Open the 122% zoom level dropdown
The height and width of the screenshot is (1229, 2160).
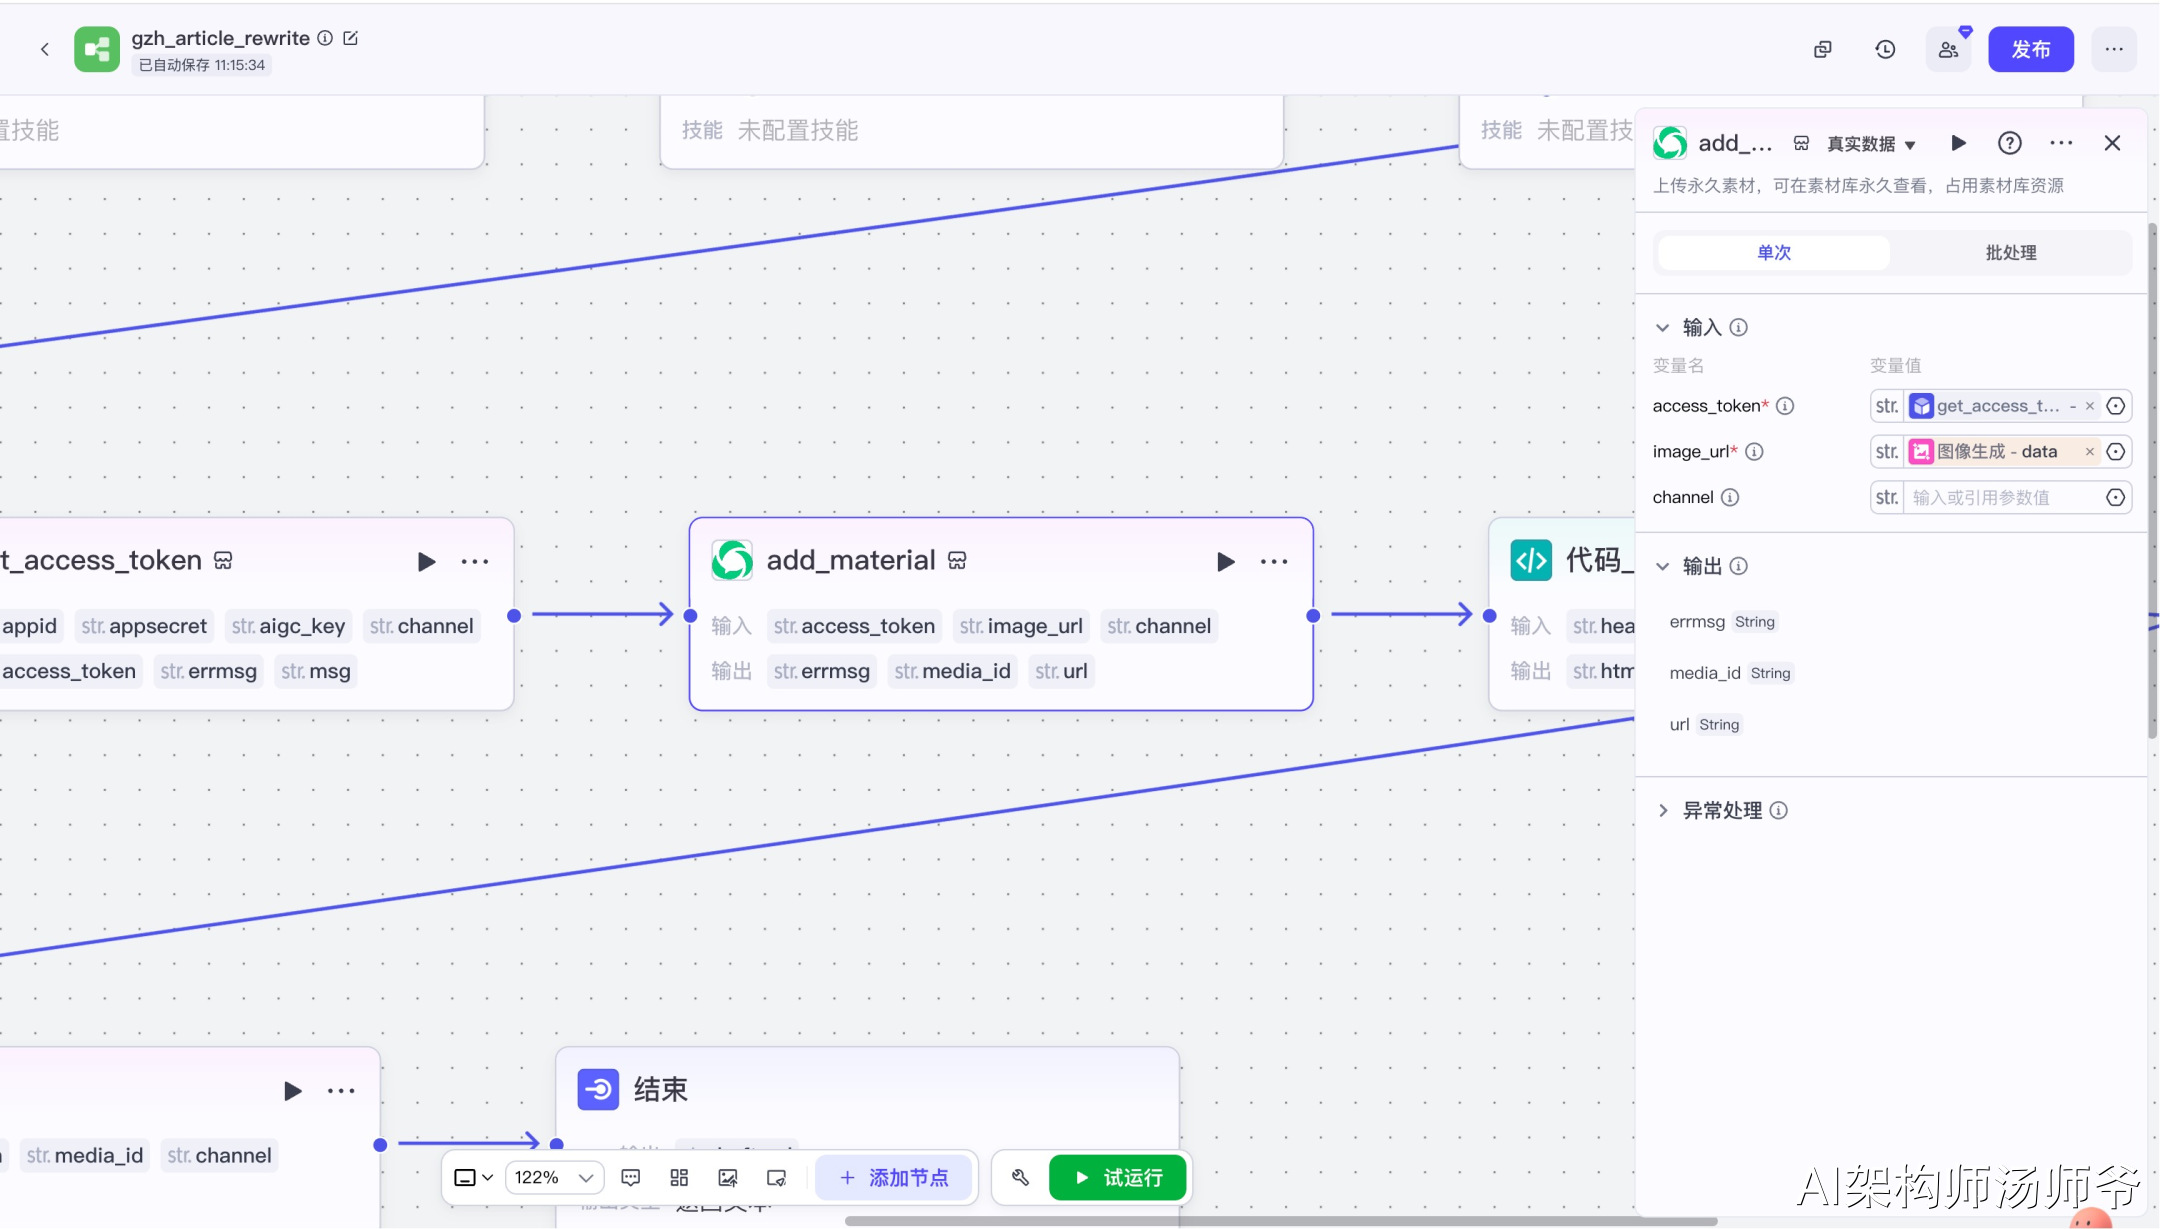coord(554,1178)
